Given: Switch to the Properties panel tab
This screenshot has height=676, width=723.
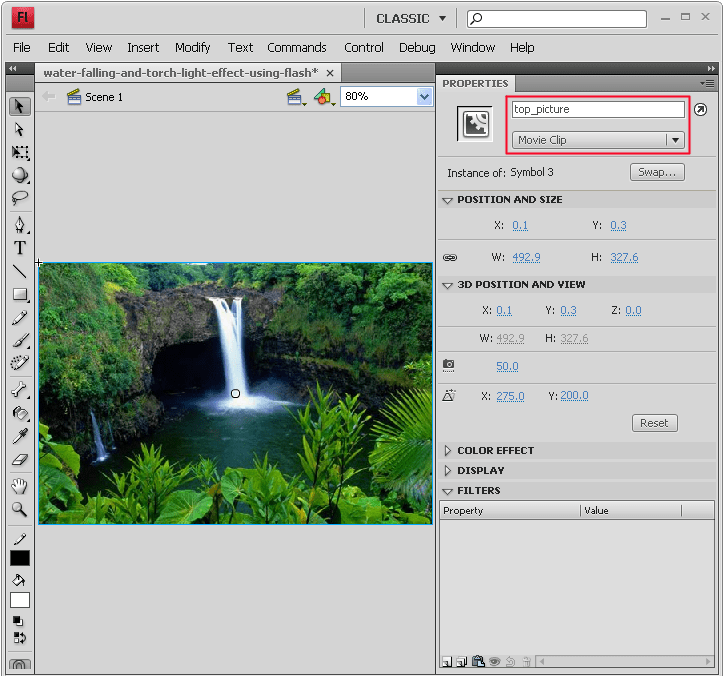Looking at the screenshot, I should (475, 83).
